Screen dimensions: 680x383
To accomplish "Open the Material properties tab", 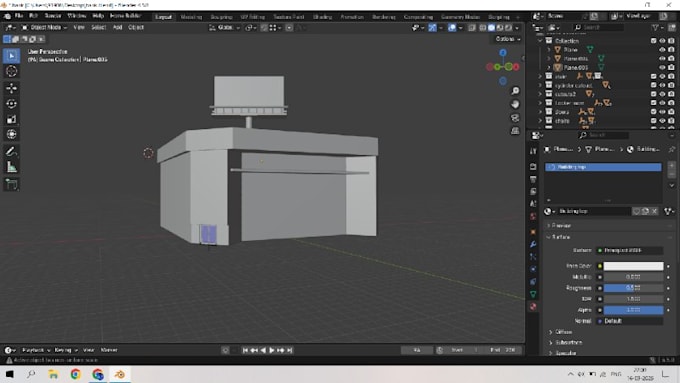I will pos(533,307).
